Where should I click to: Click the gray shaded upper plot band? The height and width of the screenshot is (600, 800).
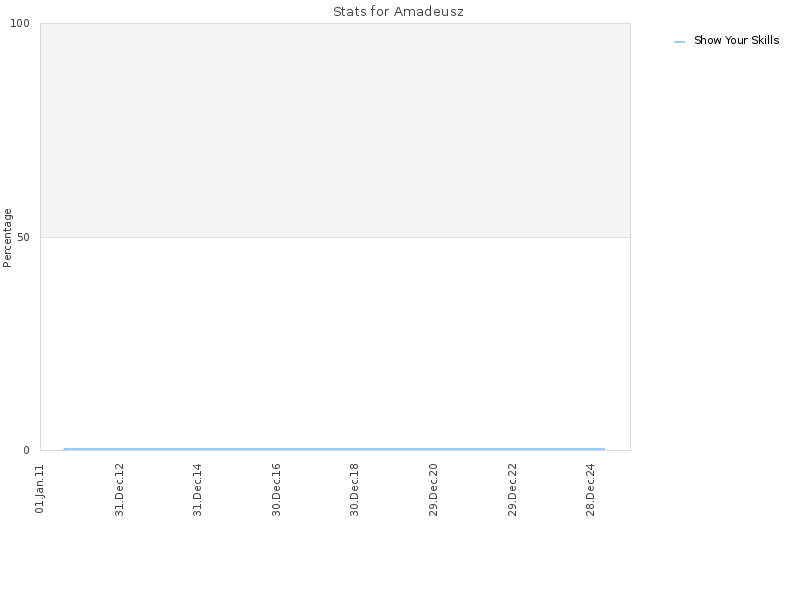click(x=335, y=130)
